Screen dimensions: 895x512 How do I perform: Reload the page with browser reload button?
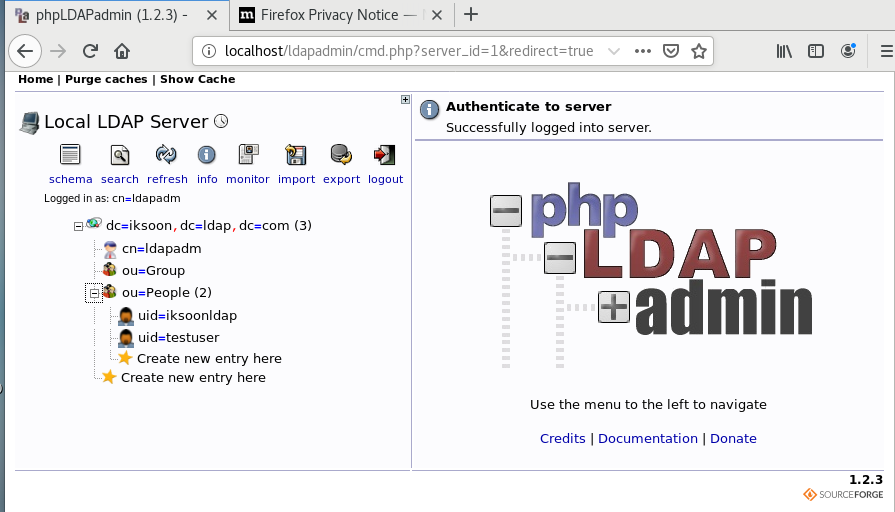(x=90, y=51)
